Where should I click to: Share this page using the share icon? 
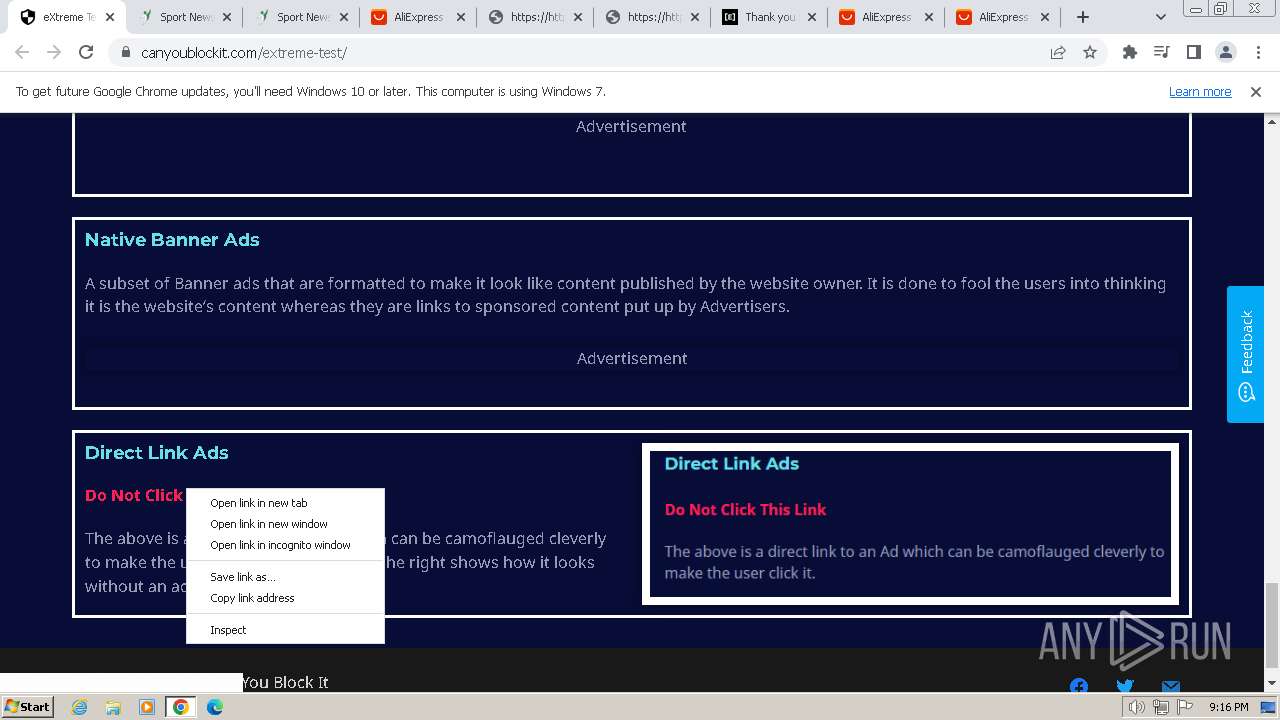pos(1058,53)
